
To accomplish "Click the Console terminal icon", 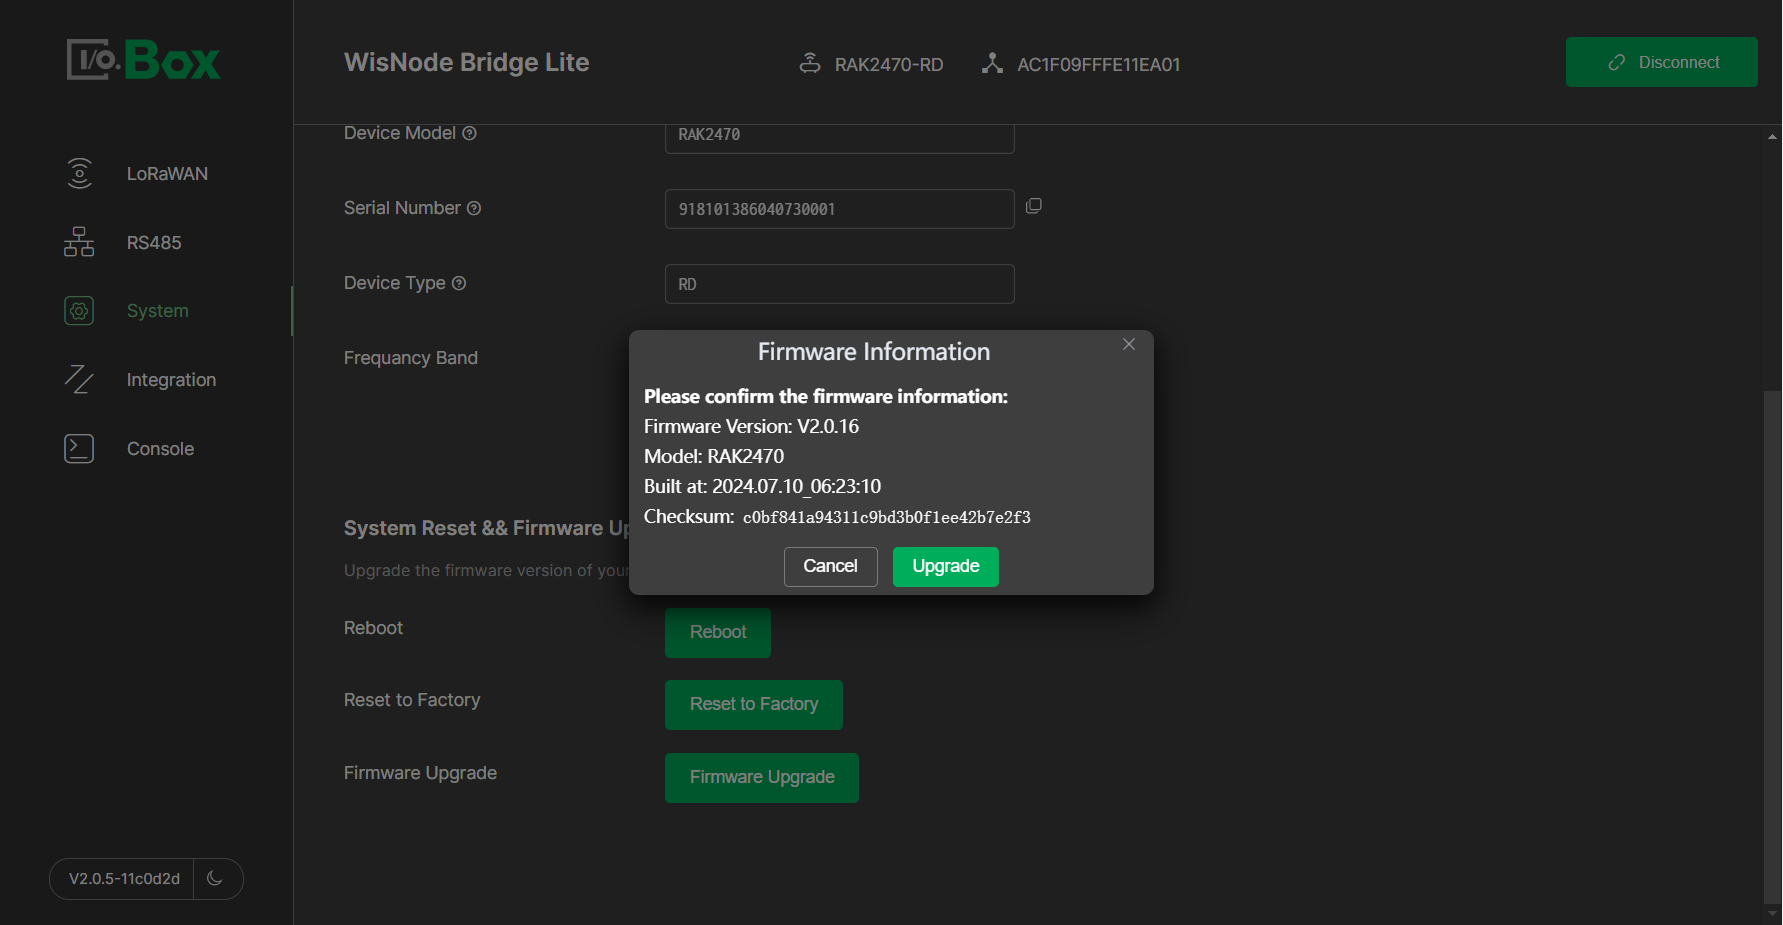I will coord(79,449).
